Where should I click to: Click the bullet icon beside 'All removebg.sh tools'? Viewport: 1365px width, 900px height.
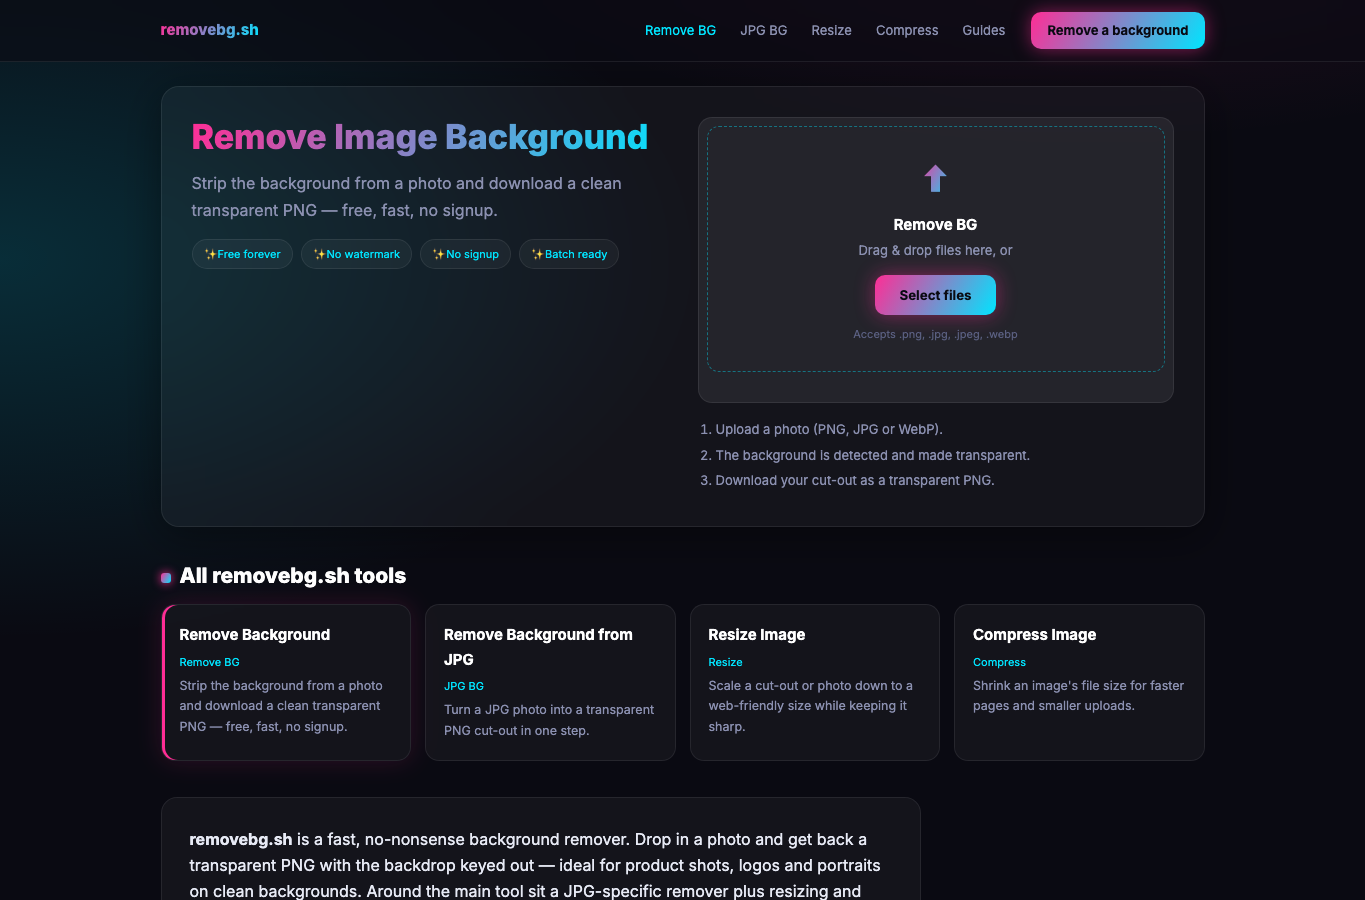pos(166,577)
